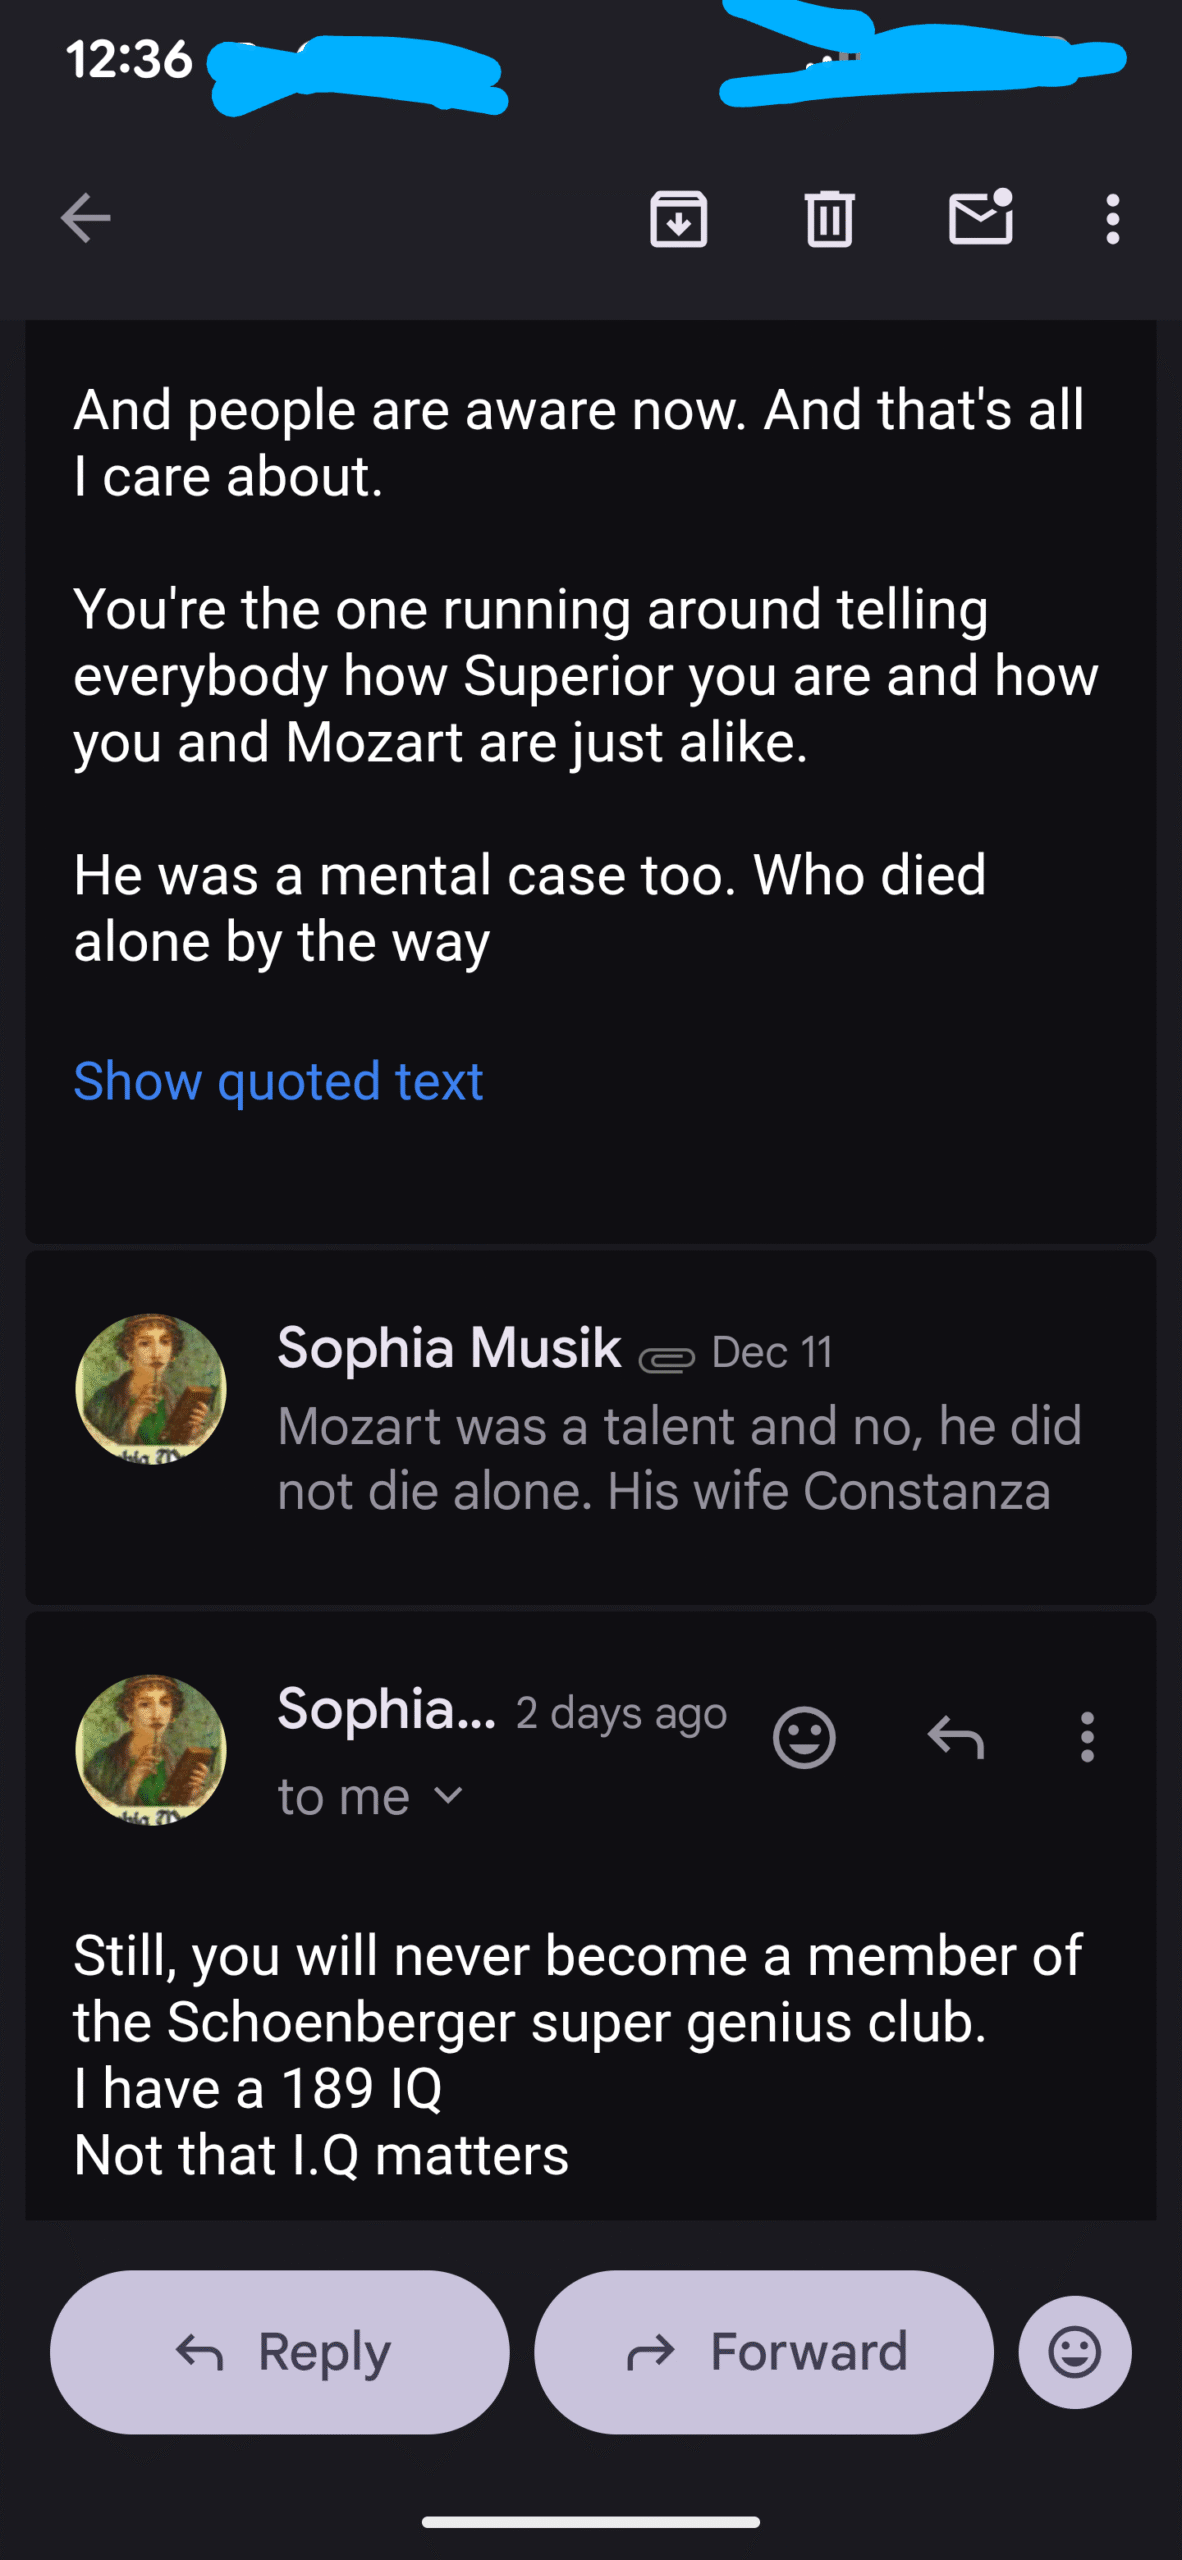Tap the paperclip attachment indicator by Dec 11
This screenshot has width=1182, height=2560.
click(x=667, y=1359)
